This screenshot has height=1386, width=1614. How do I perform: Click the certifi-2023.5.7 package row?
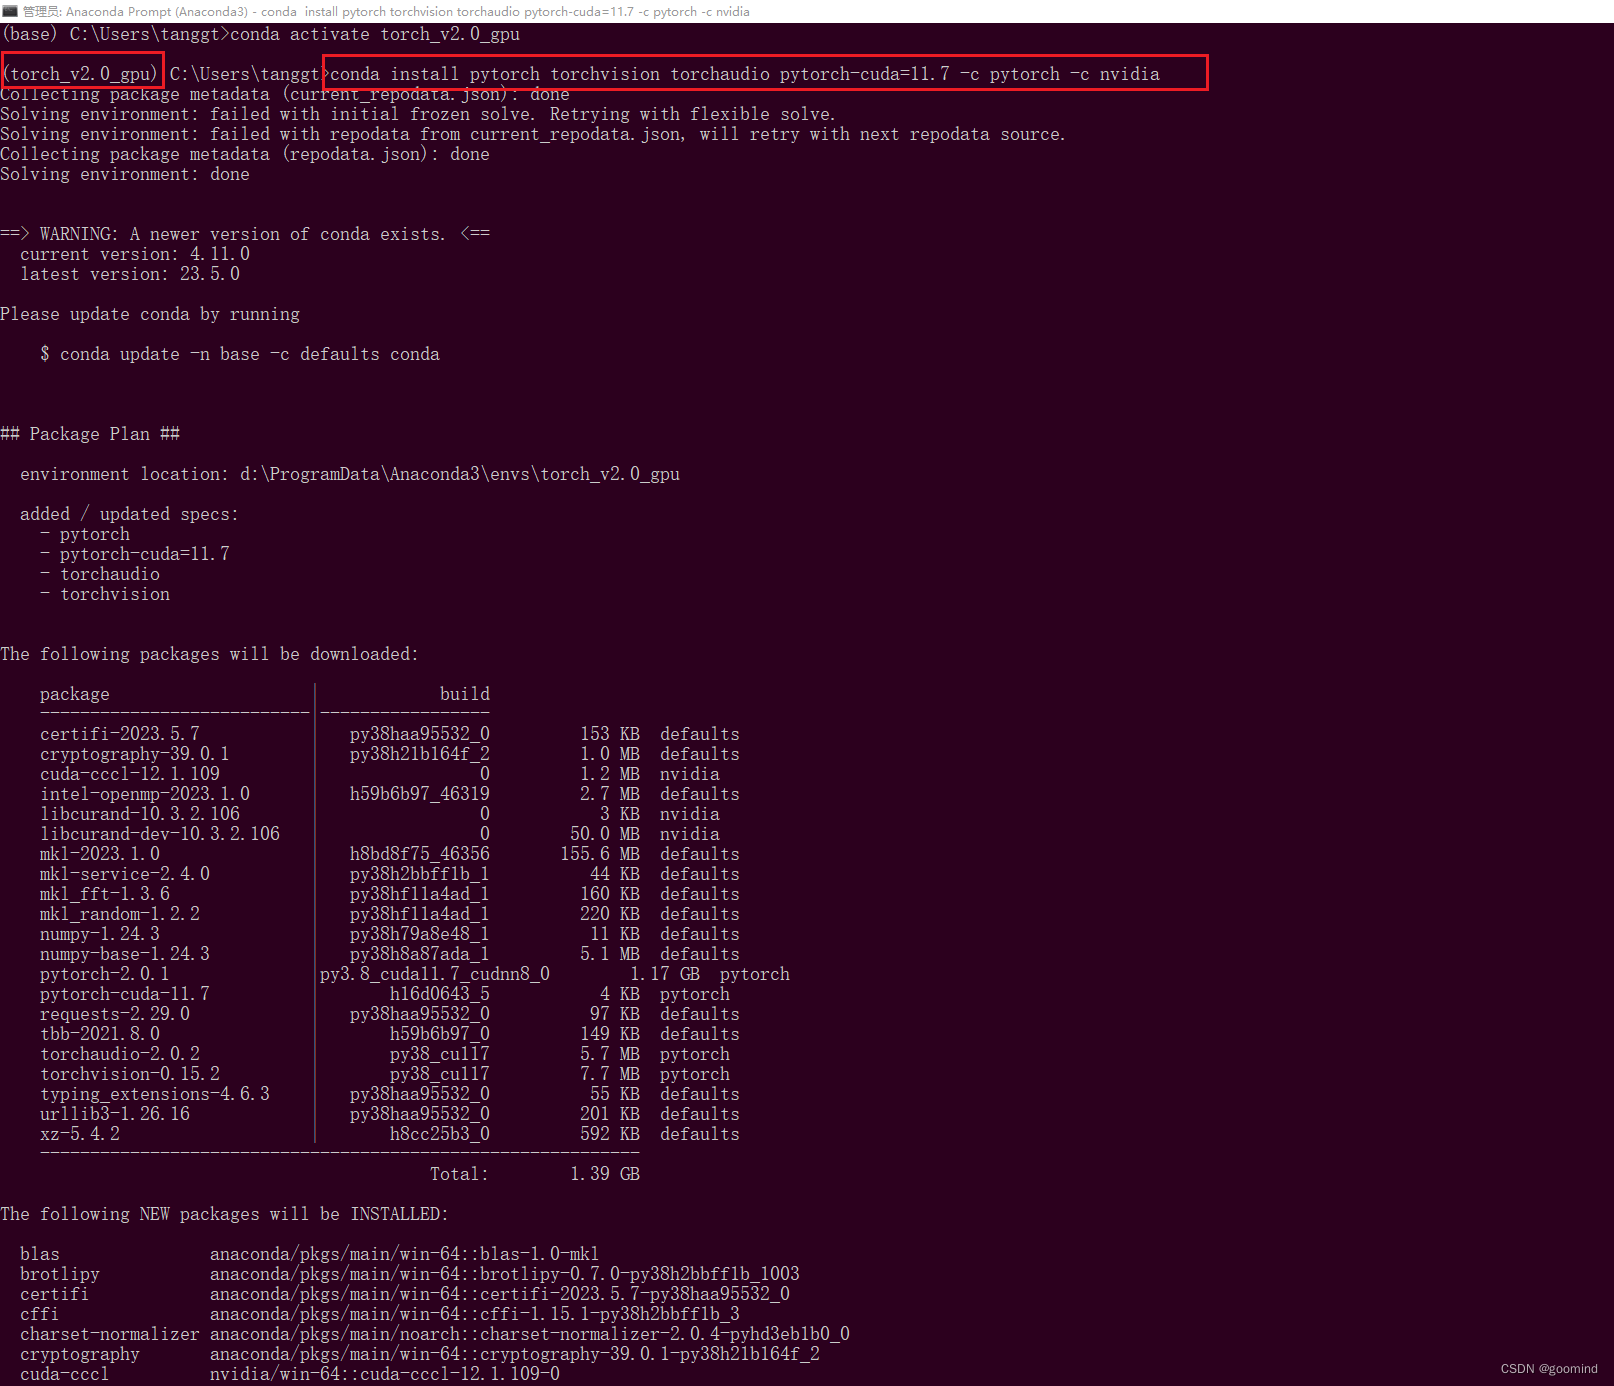pyautogui.click(x=390, y=734)
